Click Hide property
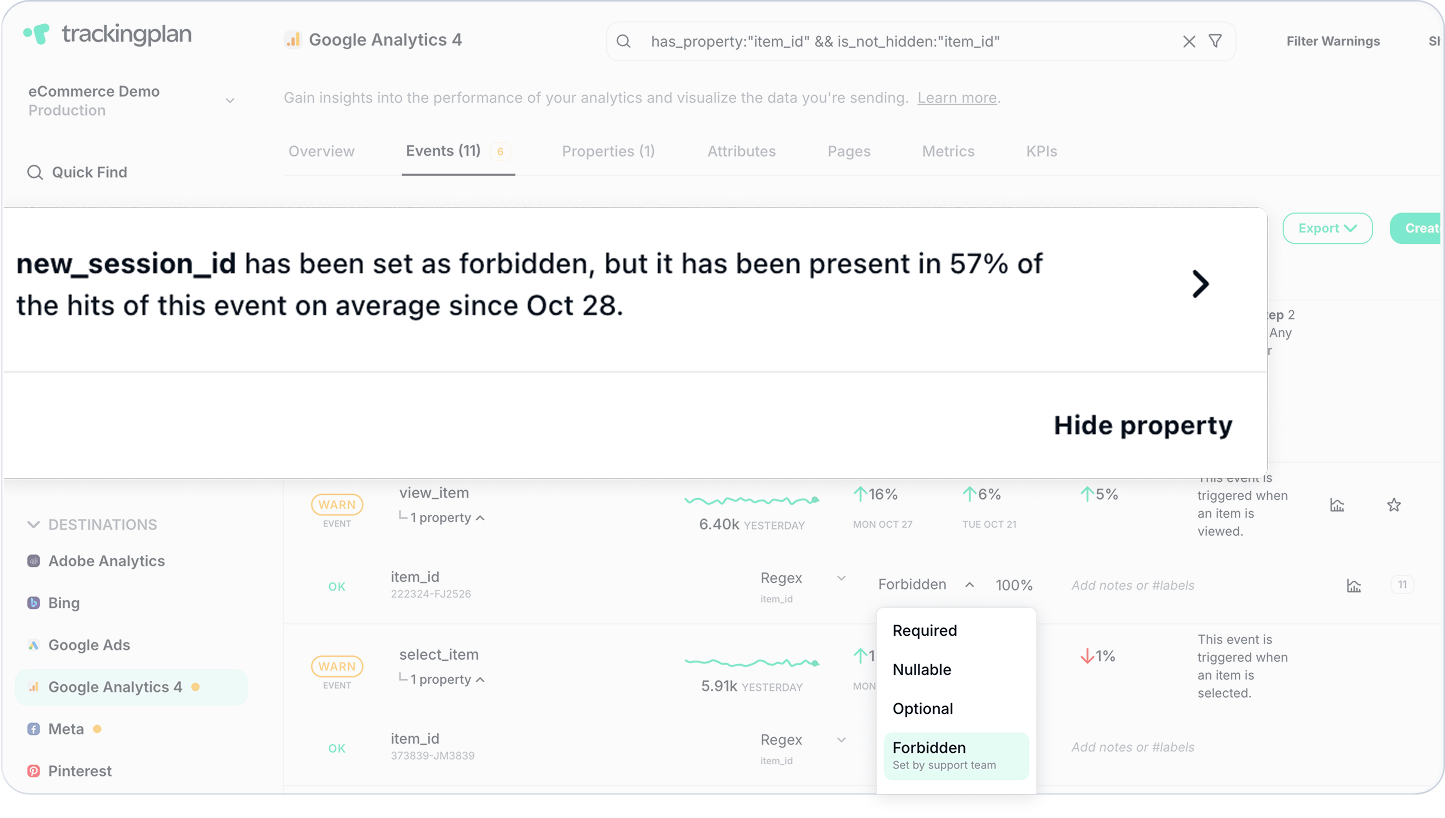Screen dimensions: 1445x818 [1143, 425]
